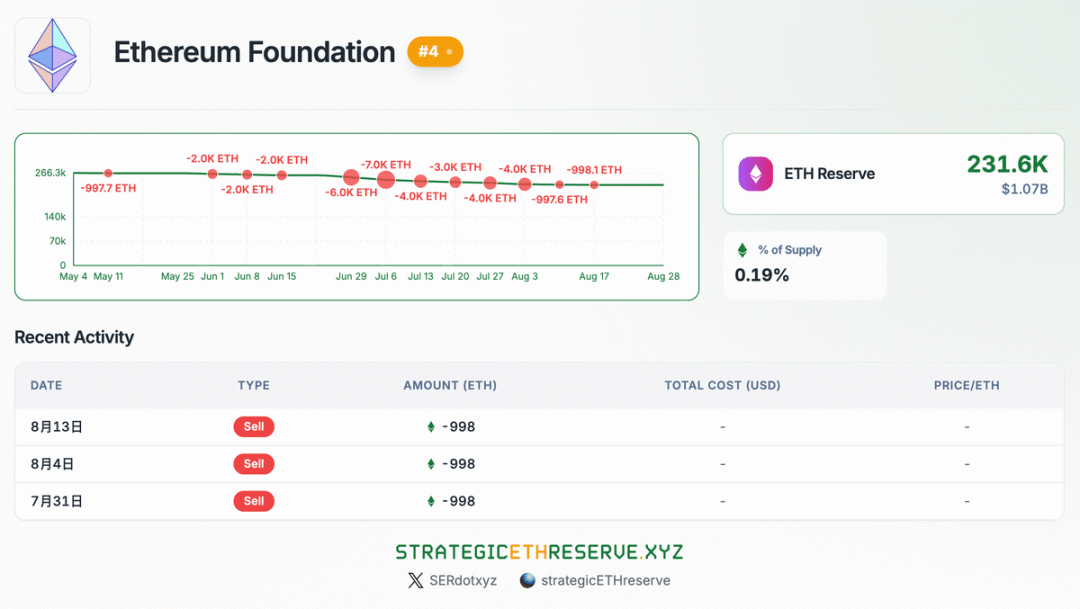Image resolution: width=1080 pixels, height=609 pixels.
Task: Sort by the AMOUNT (ETH) column header
Action: tap(450, 385)
